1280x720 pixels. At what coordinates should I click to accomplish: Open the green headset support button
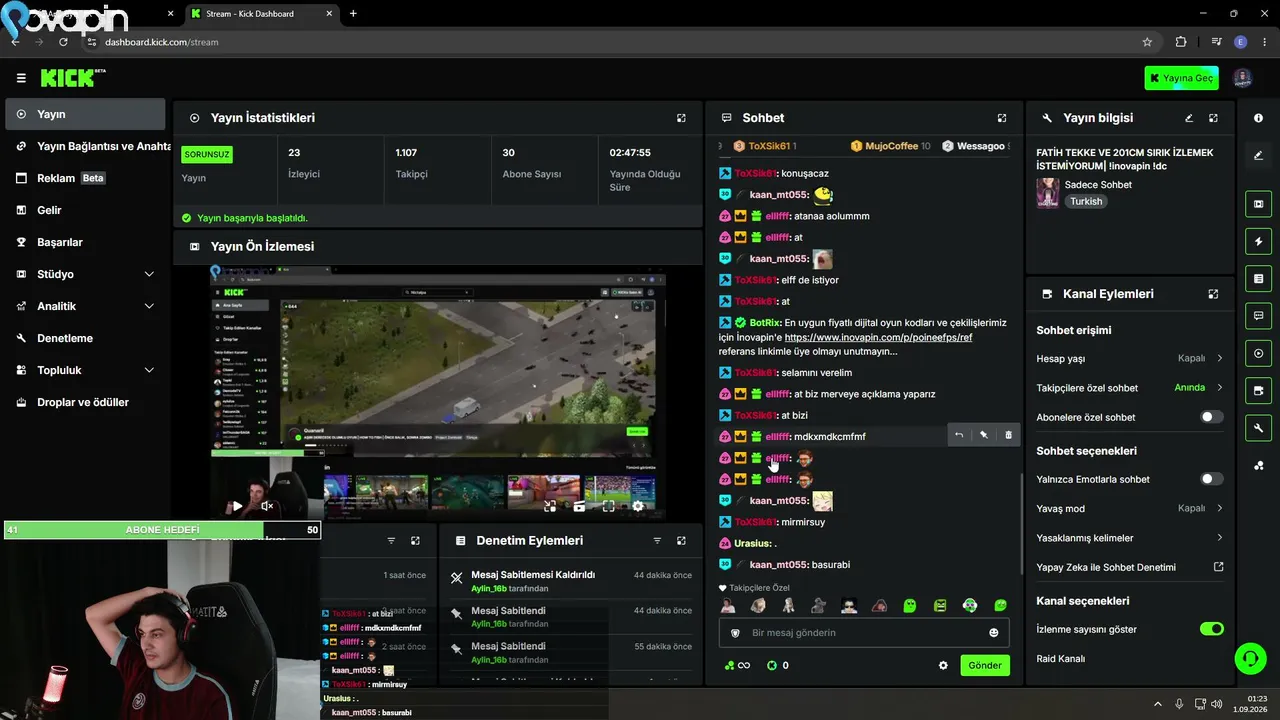point(1250,658)
